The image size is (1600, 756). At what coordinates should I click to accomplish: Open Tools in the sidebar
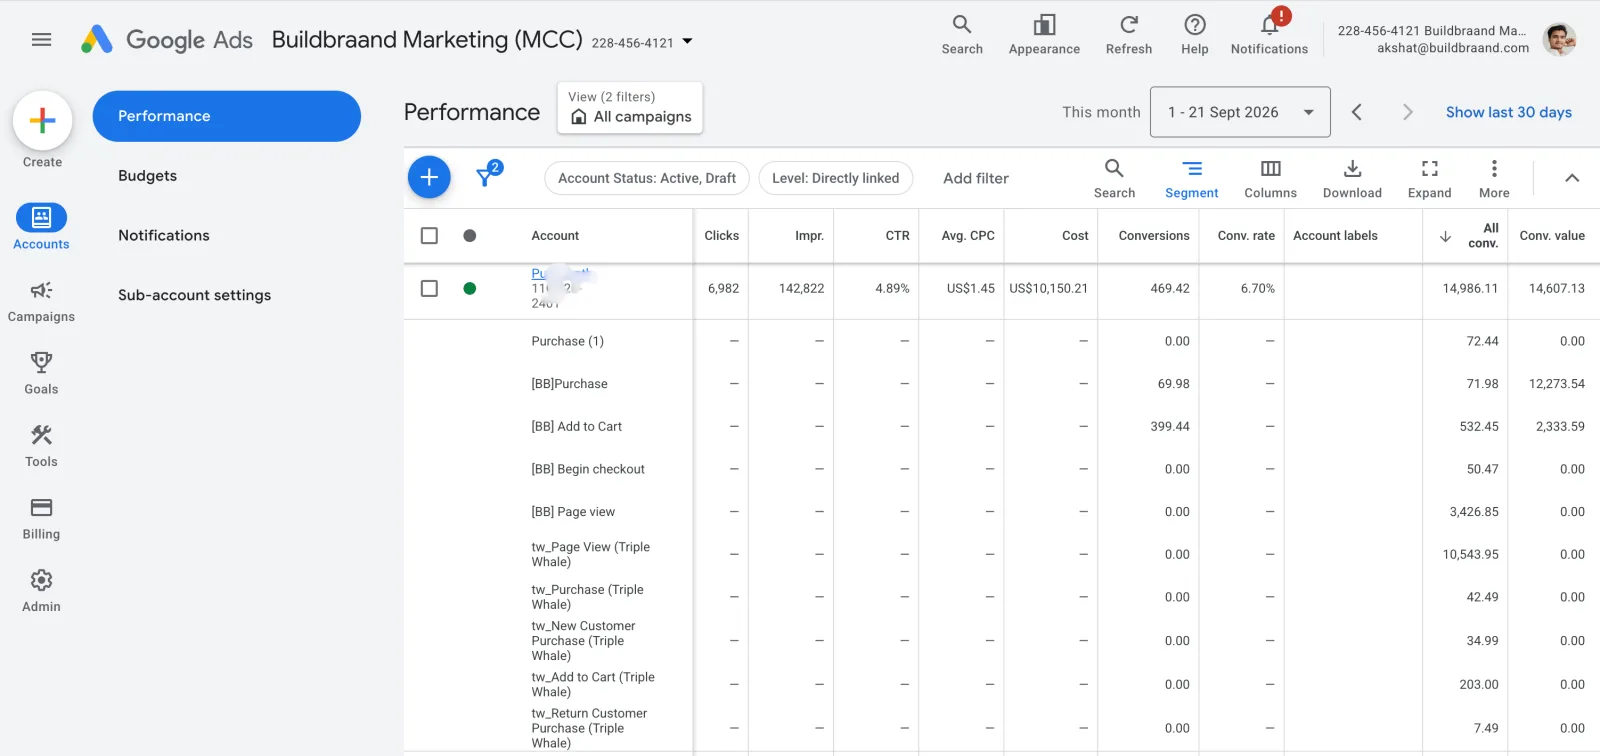click(x=41, y=447)
